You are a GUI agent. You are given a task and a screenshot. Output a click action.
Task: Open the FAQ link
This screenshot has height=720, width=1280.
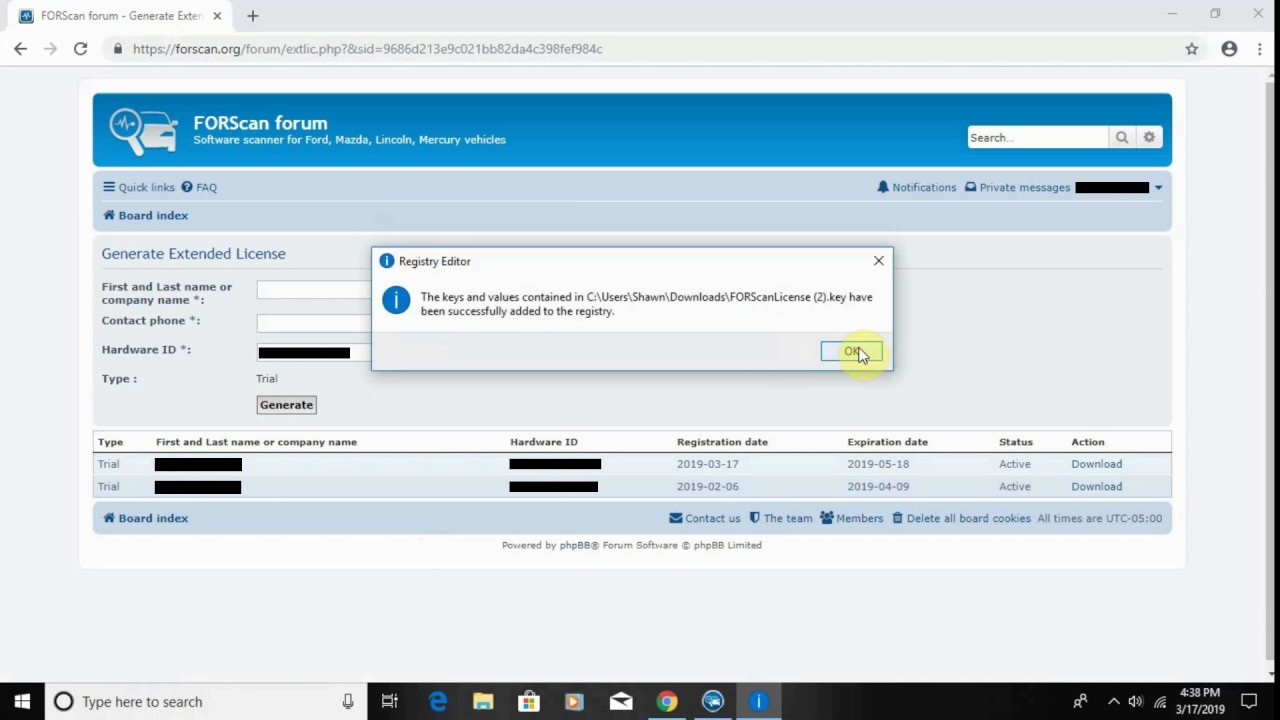tap(199, 187)
